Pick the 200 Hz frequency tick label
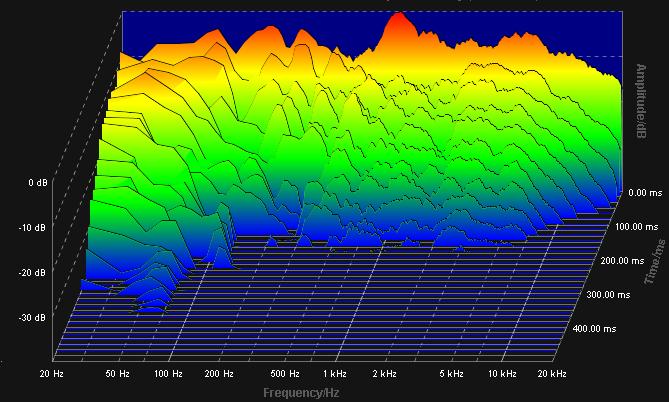The height and width of the screenshot is (402, 669). [x=220, y=374]
